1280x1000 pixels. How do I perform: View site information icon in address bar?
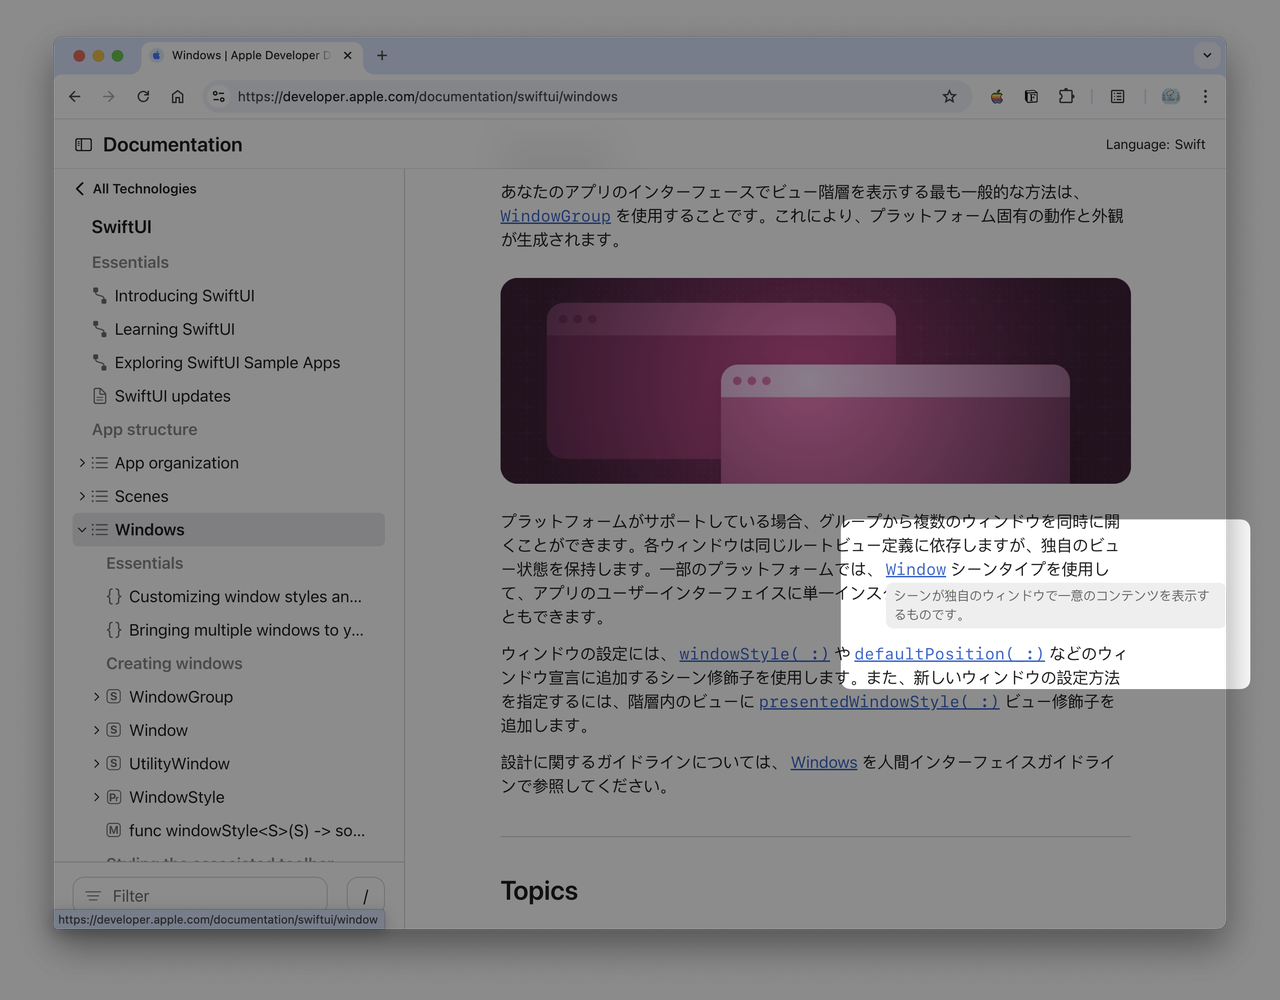(218, 97)
